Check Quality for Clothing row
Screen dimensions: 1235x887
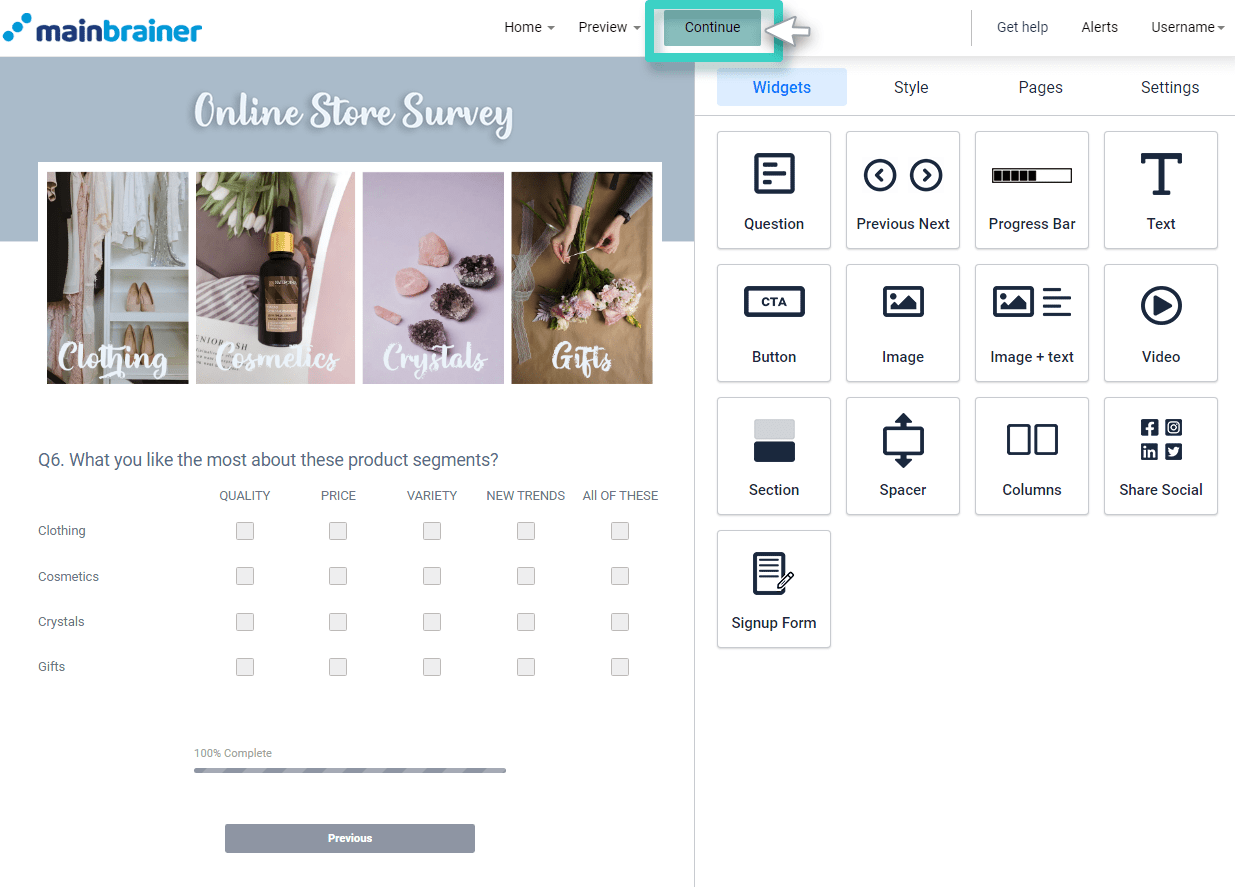(x=245, y=531)
